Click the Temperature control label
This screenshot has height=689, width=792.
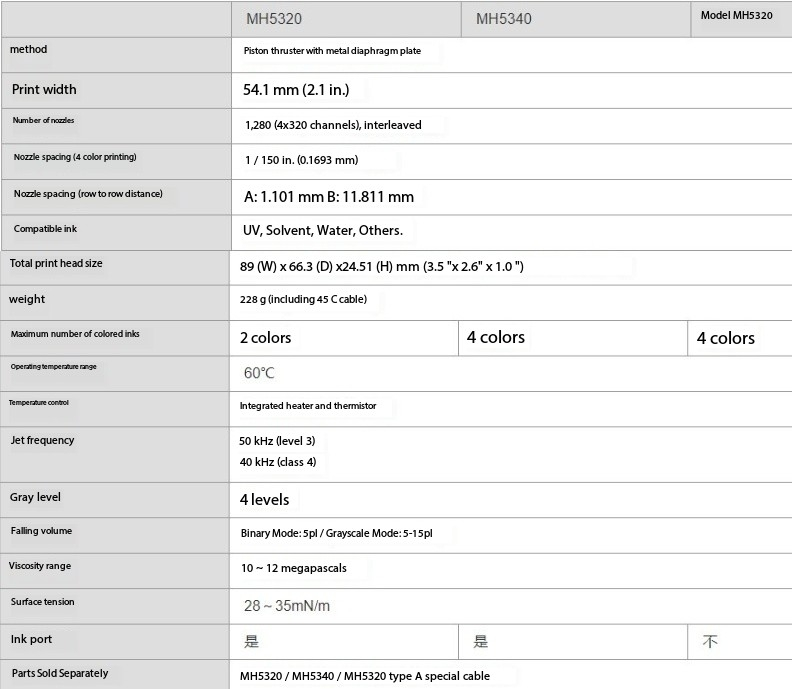pos(39,403)
